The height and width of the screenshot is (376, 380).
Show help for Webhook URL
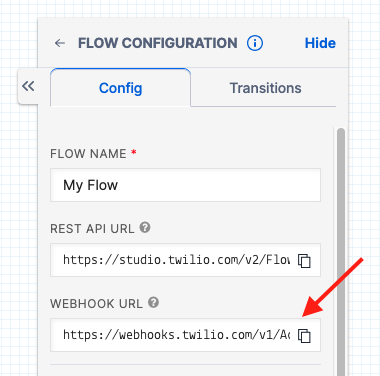[153, 303]
